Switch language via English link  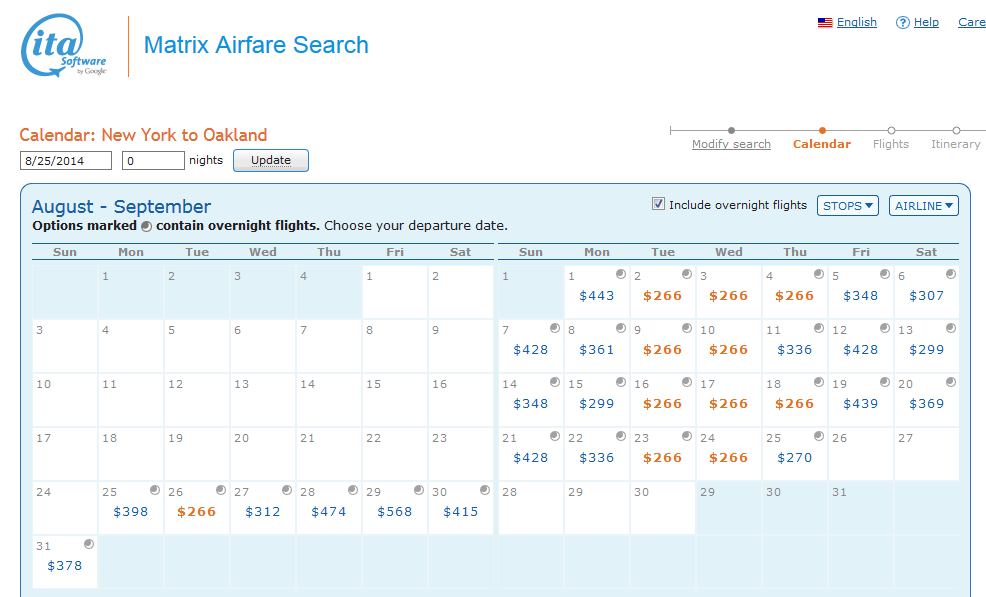857,22
